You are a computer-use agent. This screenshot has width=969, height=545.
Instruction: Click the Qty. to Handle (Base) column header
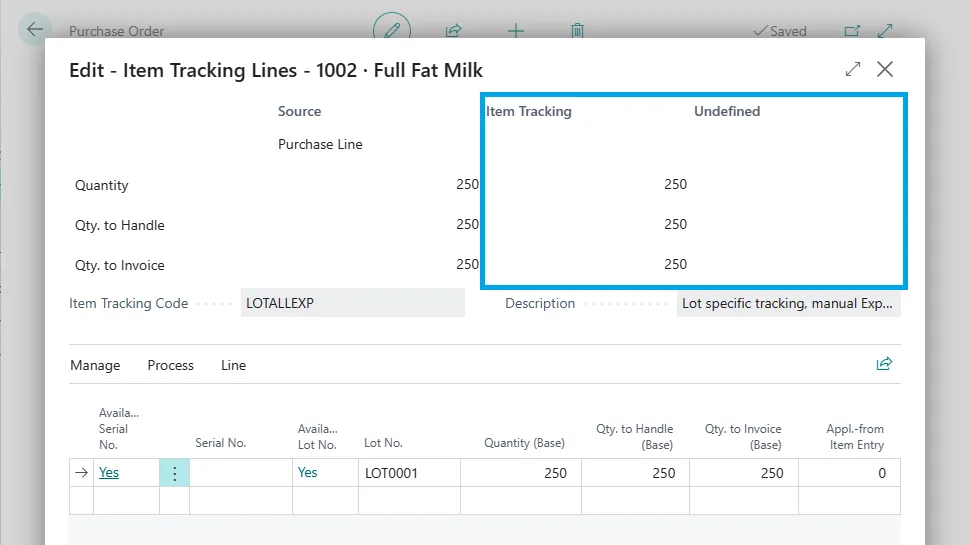tap(634, 437)
